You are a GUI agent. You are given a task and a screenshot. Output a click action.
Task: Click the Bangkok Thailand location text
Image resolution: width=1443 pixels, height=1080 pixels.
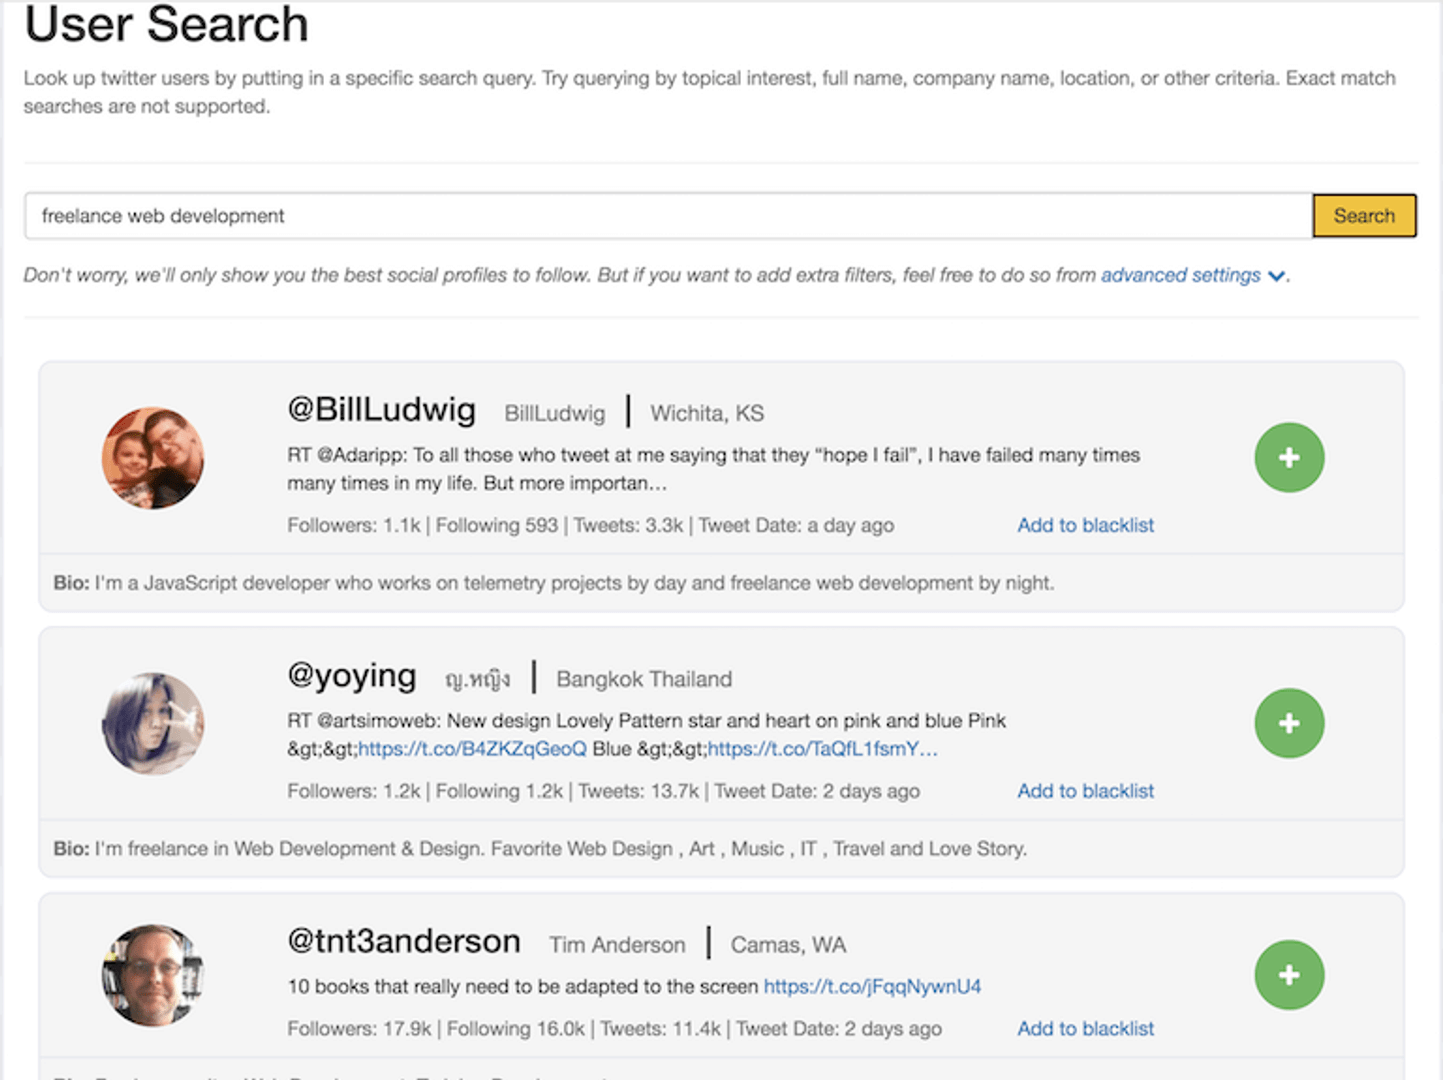click(x=644, y=679)
